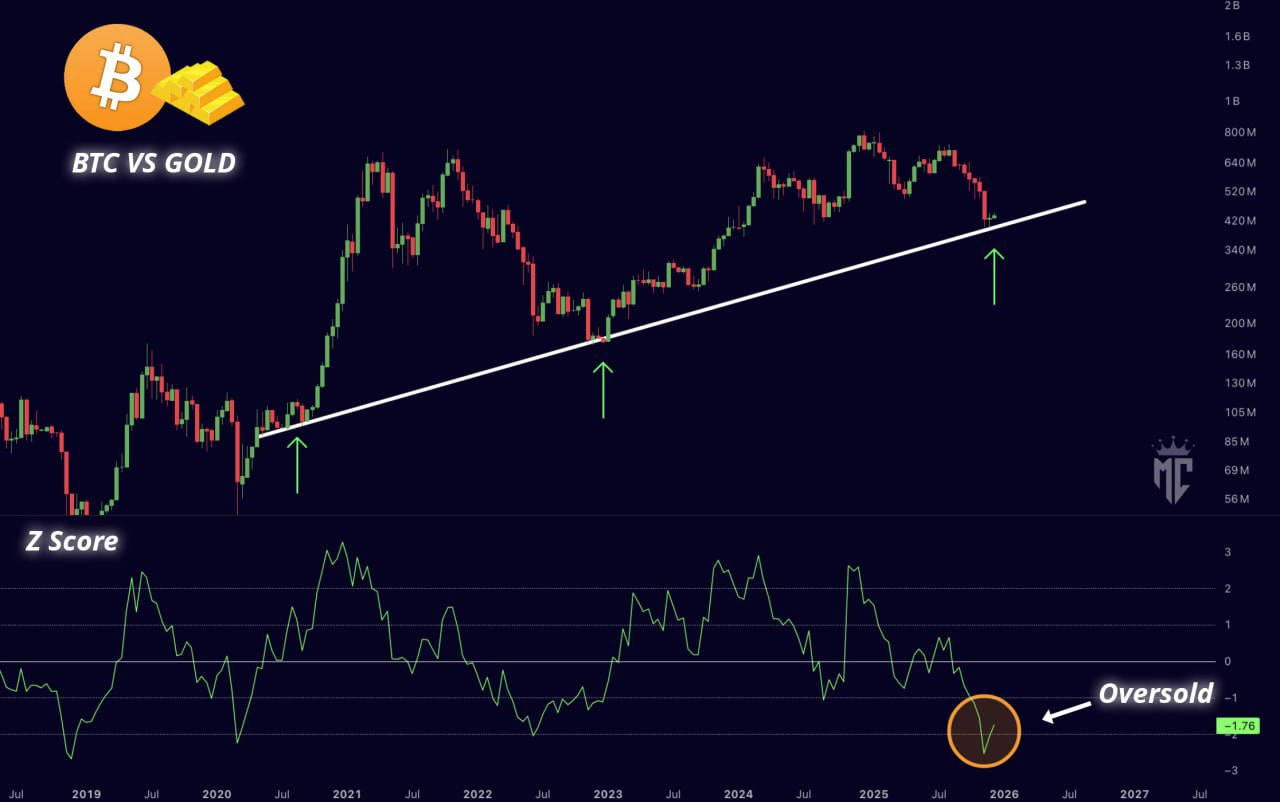Click the orange Bitcoin logo icon
This screenshot has height=802, width=1280.
[x=117, y=78]
